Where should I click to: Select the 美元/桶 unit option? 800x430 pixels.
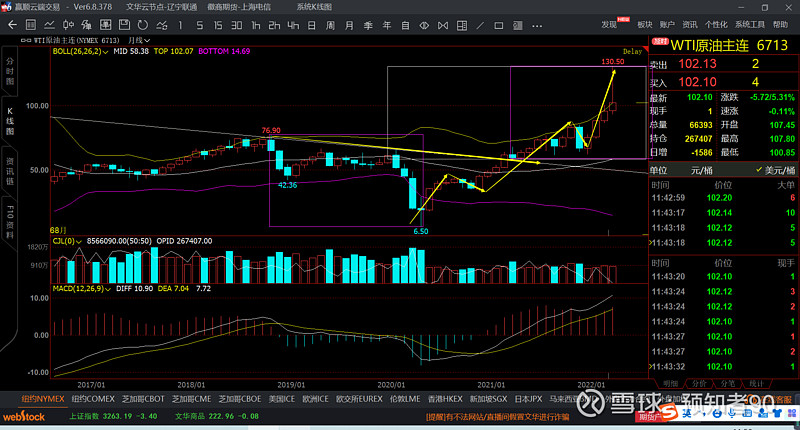(775, 170)
